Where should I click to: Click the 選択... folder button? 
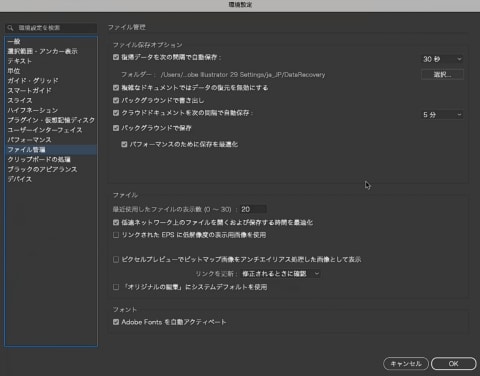442,75
